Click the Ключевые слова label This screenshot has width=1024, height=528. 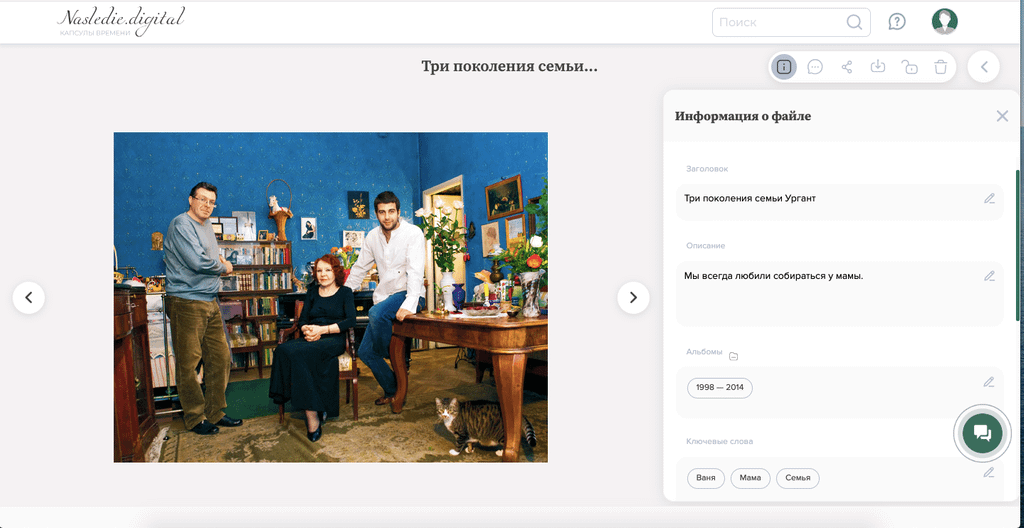pos(720,441)
